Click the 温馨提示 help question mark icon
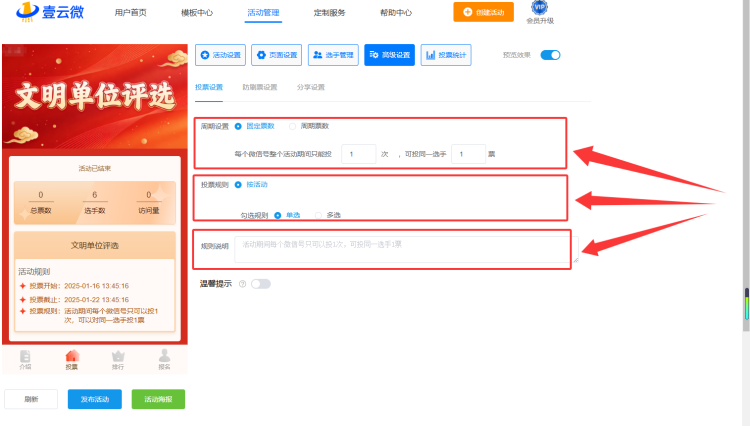Screen dimensions: 750x426 [x=243, y=284]
